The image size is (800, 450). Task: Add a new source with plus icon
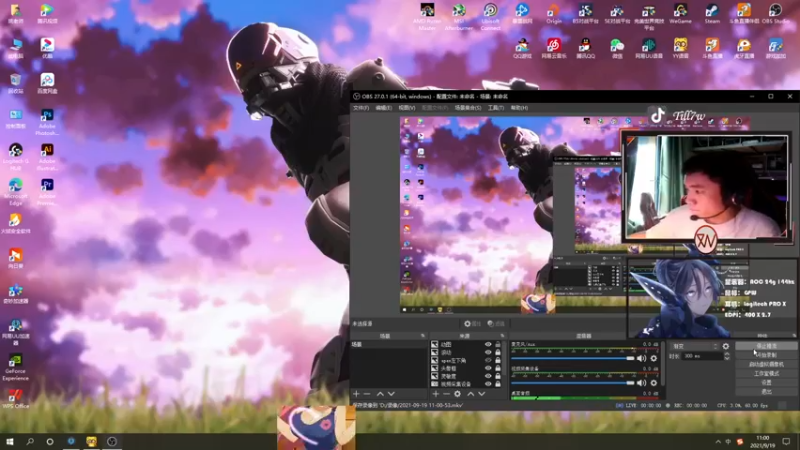pos(436,394)
